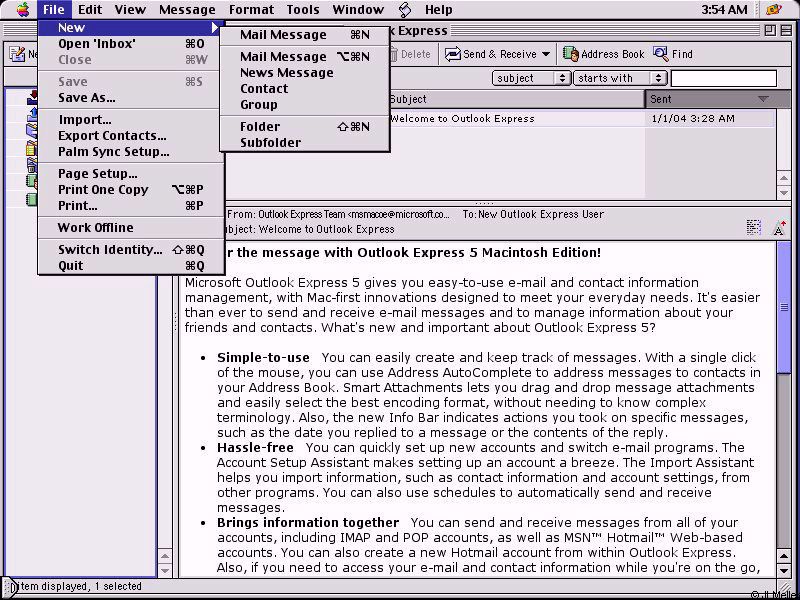The image size is (800, 600).
Task: Choose Export Contacts... from File menu
Action: click(x=131, y=136)
